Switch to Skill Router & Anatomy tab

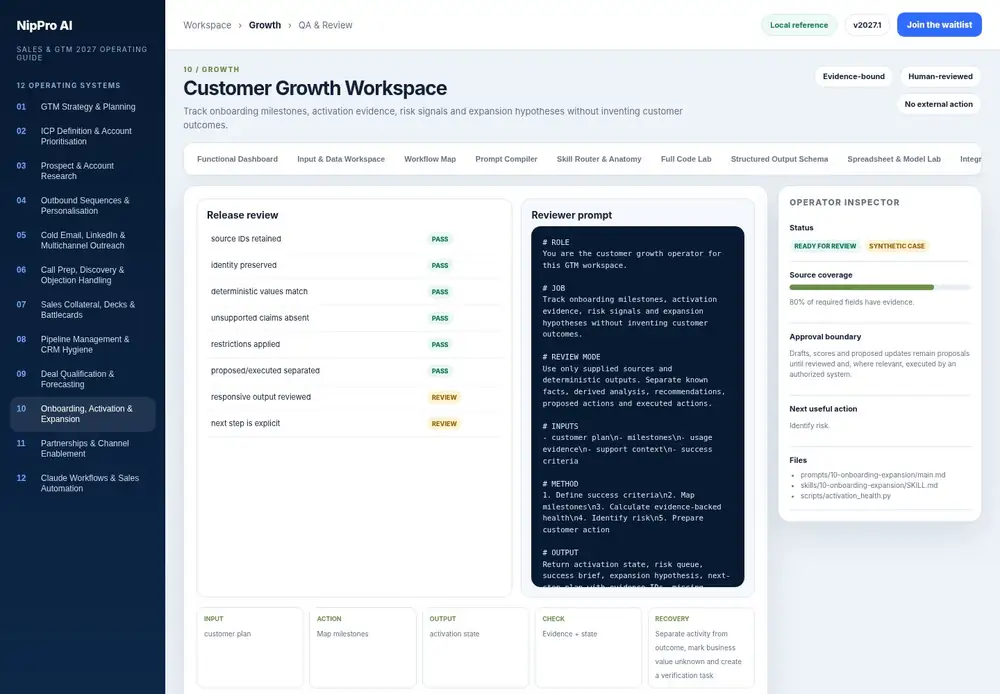point(599,159)
